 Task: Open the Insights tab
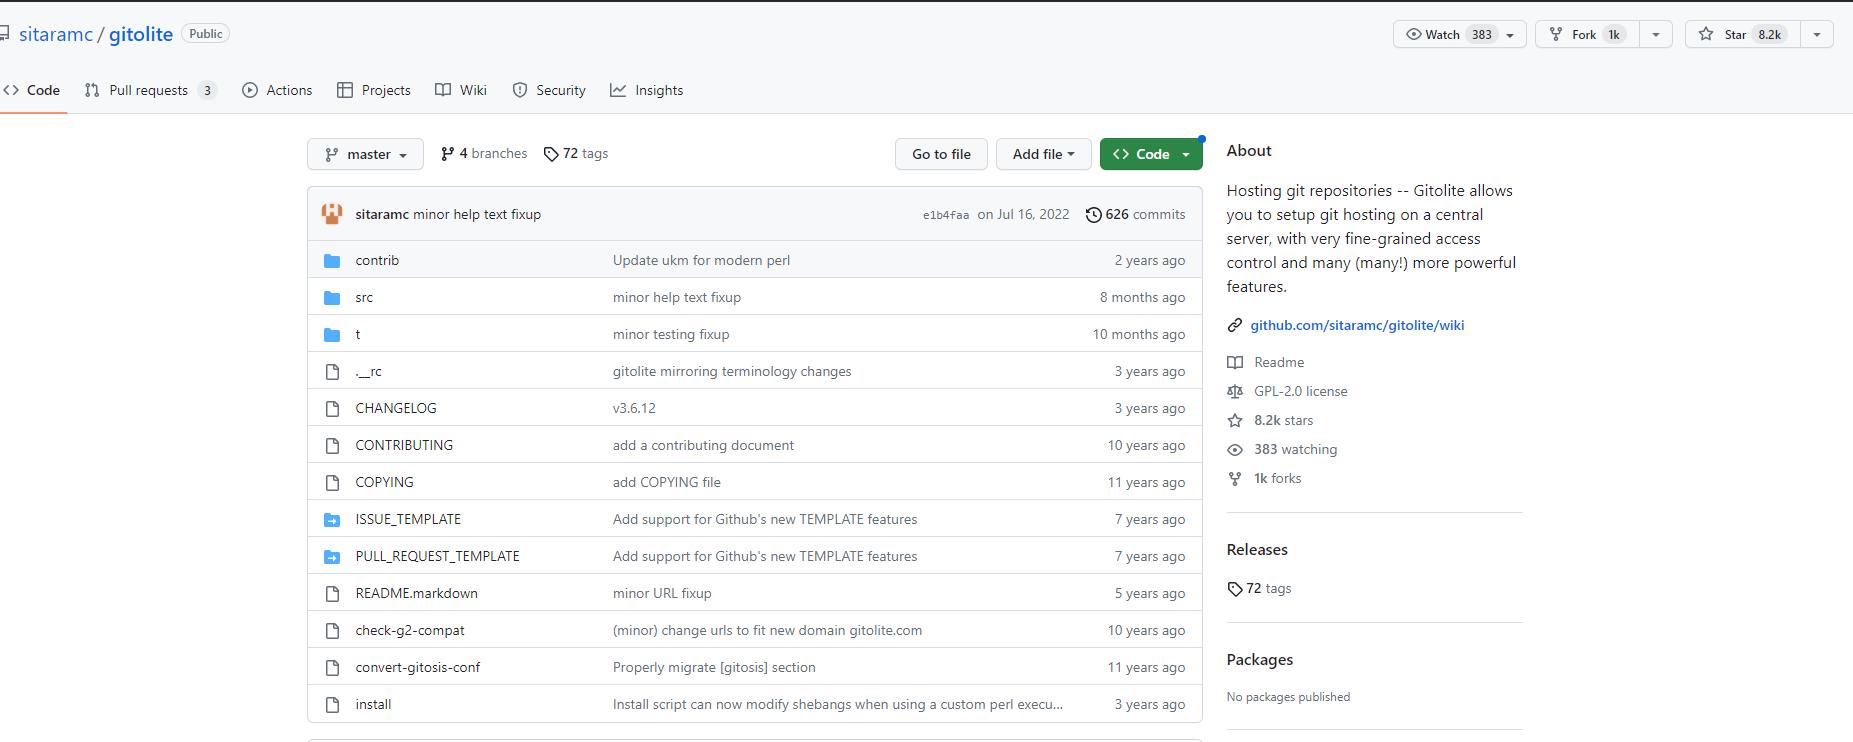pos(647,90)
